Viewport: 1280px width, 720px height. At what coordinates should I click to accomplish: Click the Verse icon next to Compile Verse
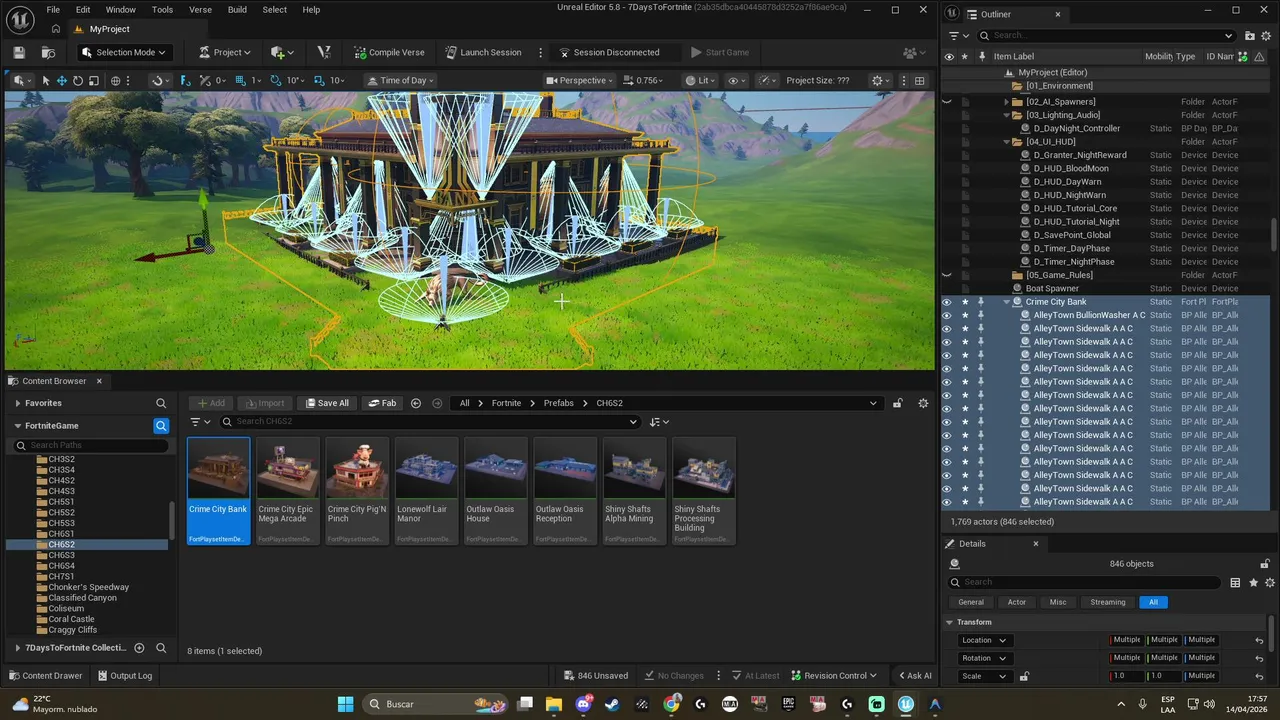tap(323, 52)
